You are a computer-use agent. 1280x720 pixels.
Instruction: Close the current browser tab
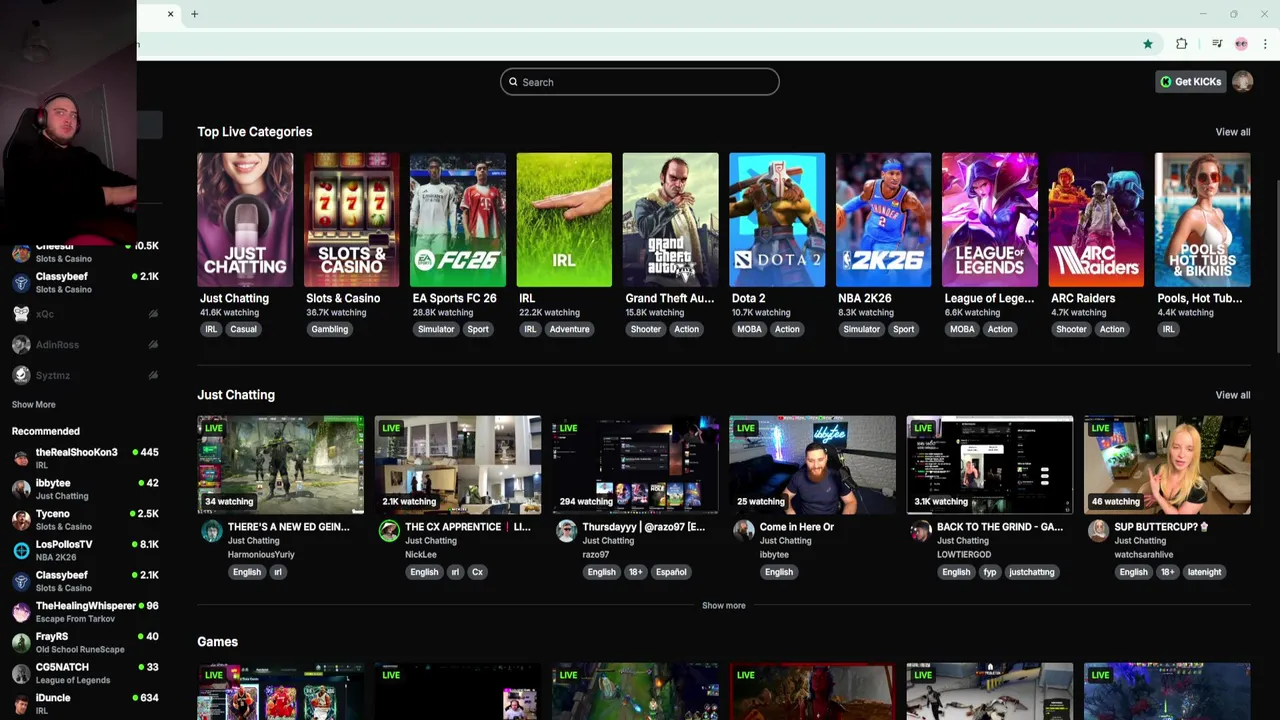point(170,14)
